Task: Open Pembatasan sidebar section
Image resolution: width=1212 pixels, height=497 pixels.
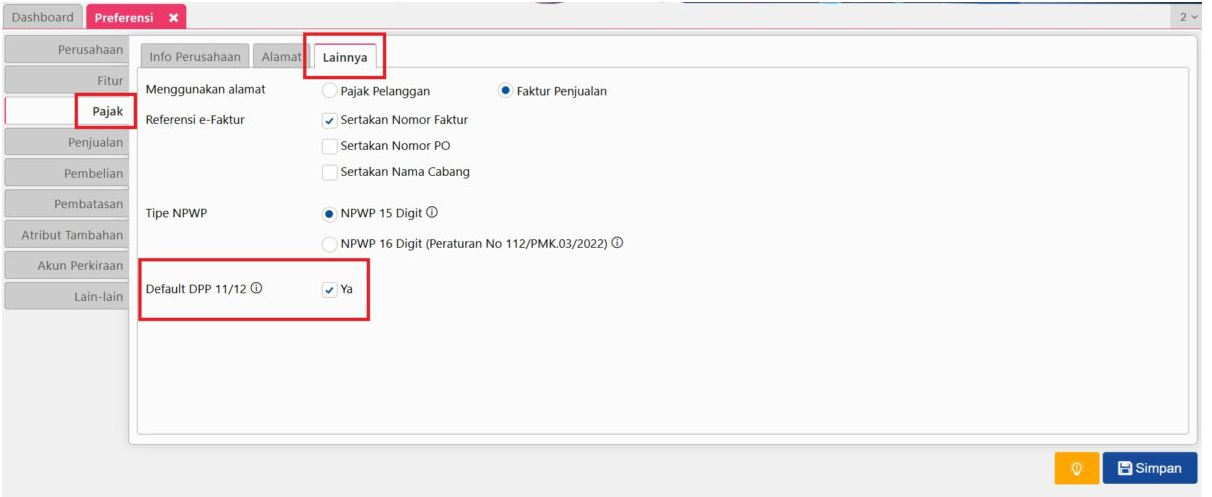Action: click(67, 204)
